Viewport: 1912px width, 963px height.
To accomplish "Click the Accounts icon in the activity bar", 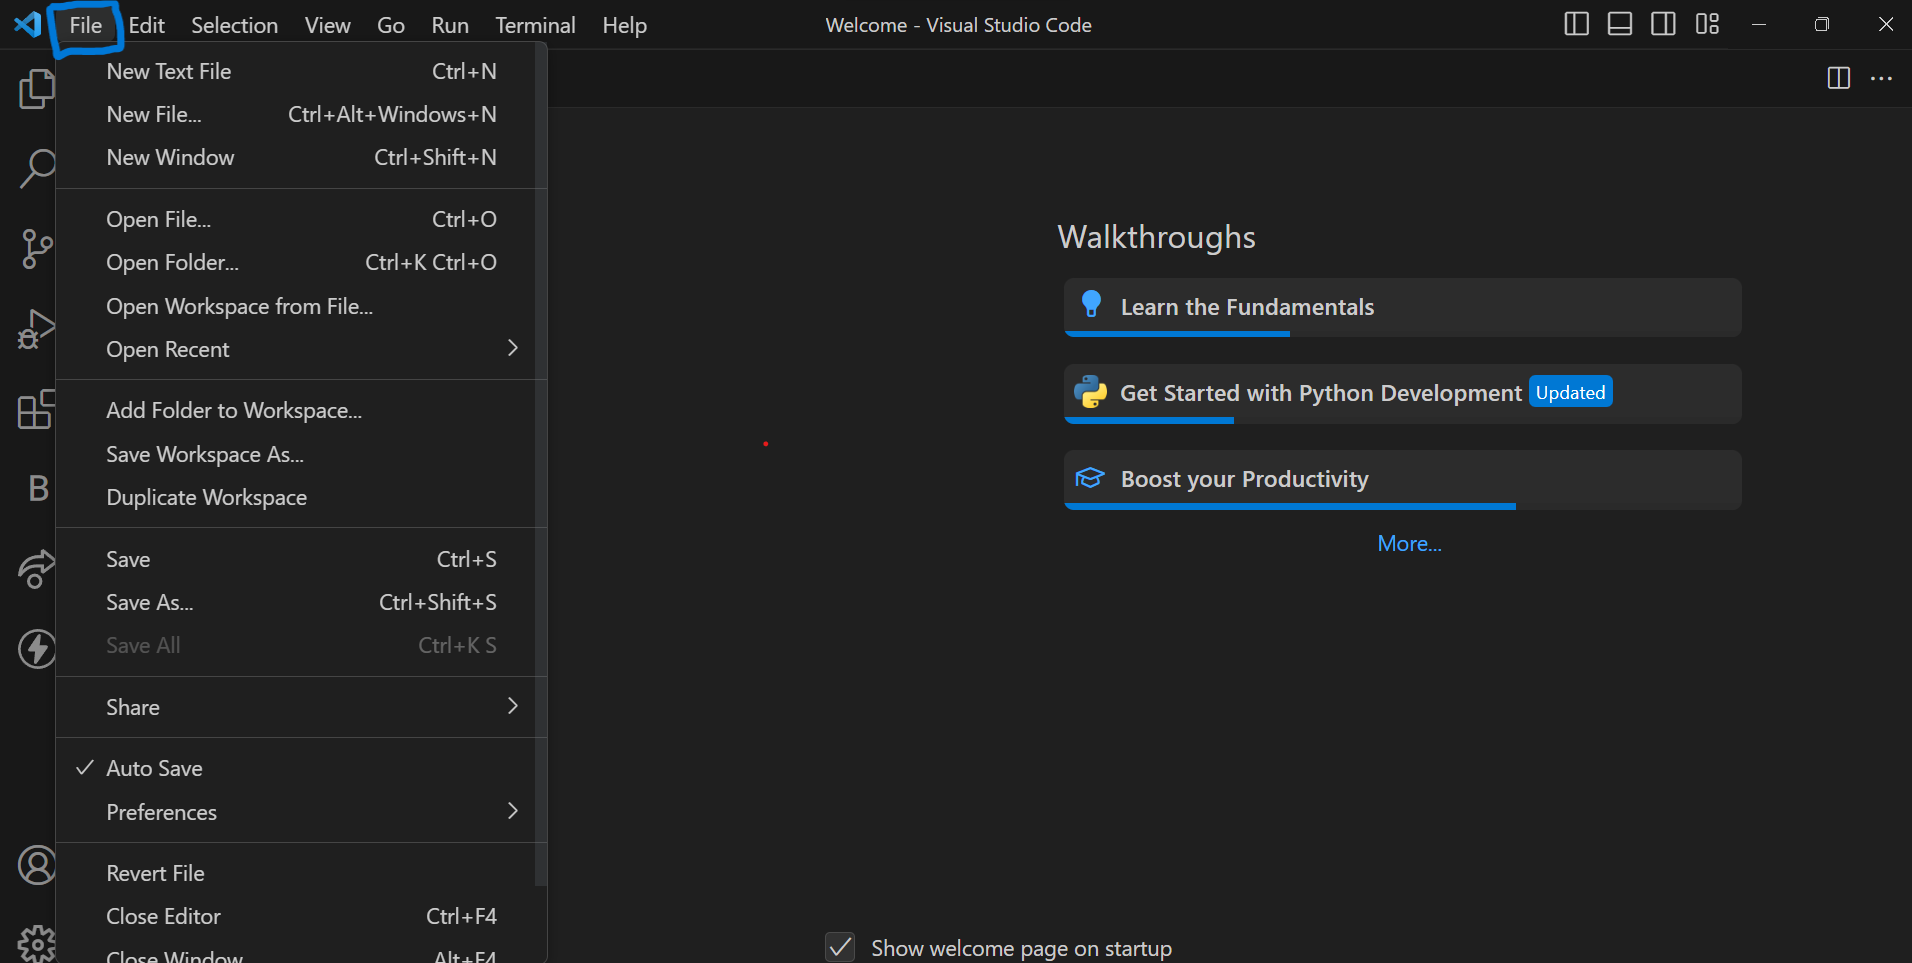I will point(37,865).
